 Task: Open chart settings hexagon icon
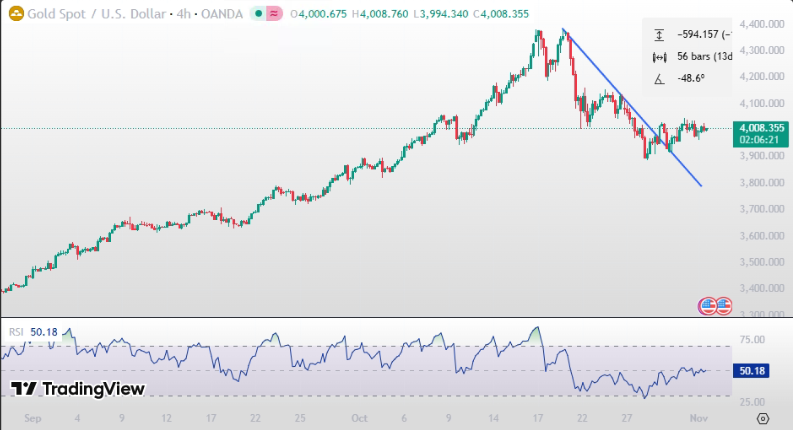coord(763,418)
